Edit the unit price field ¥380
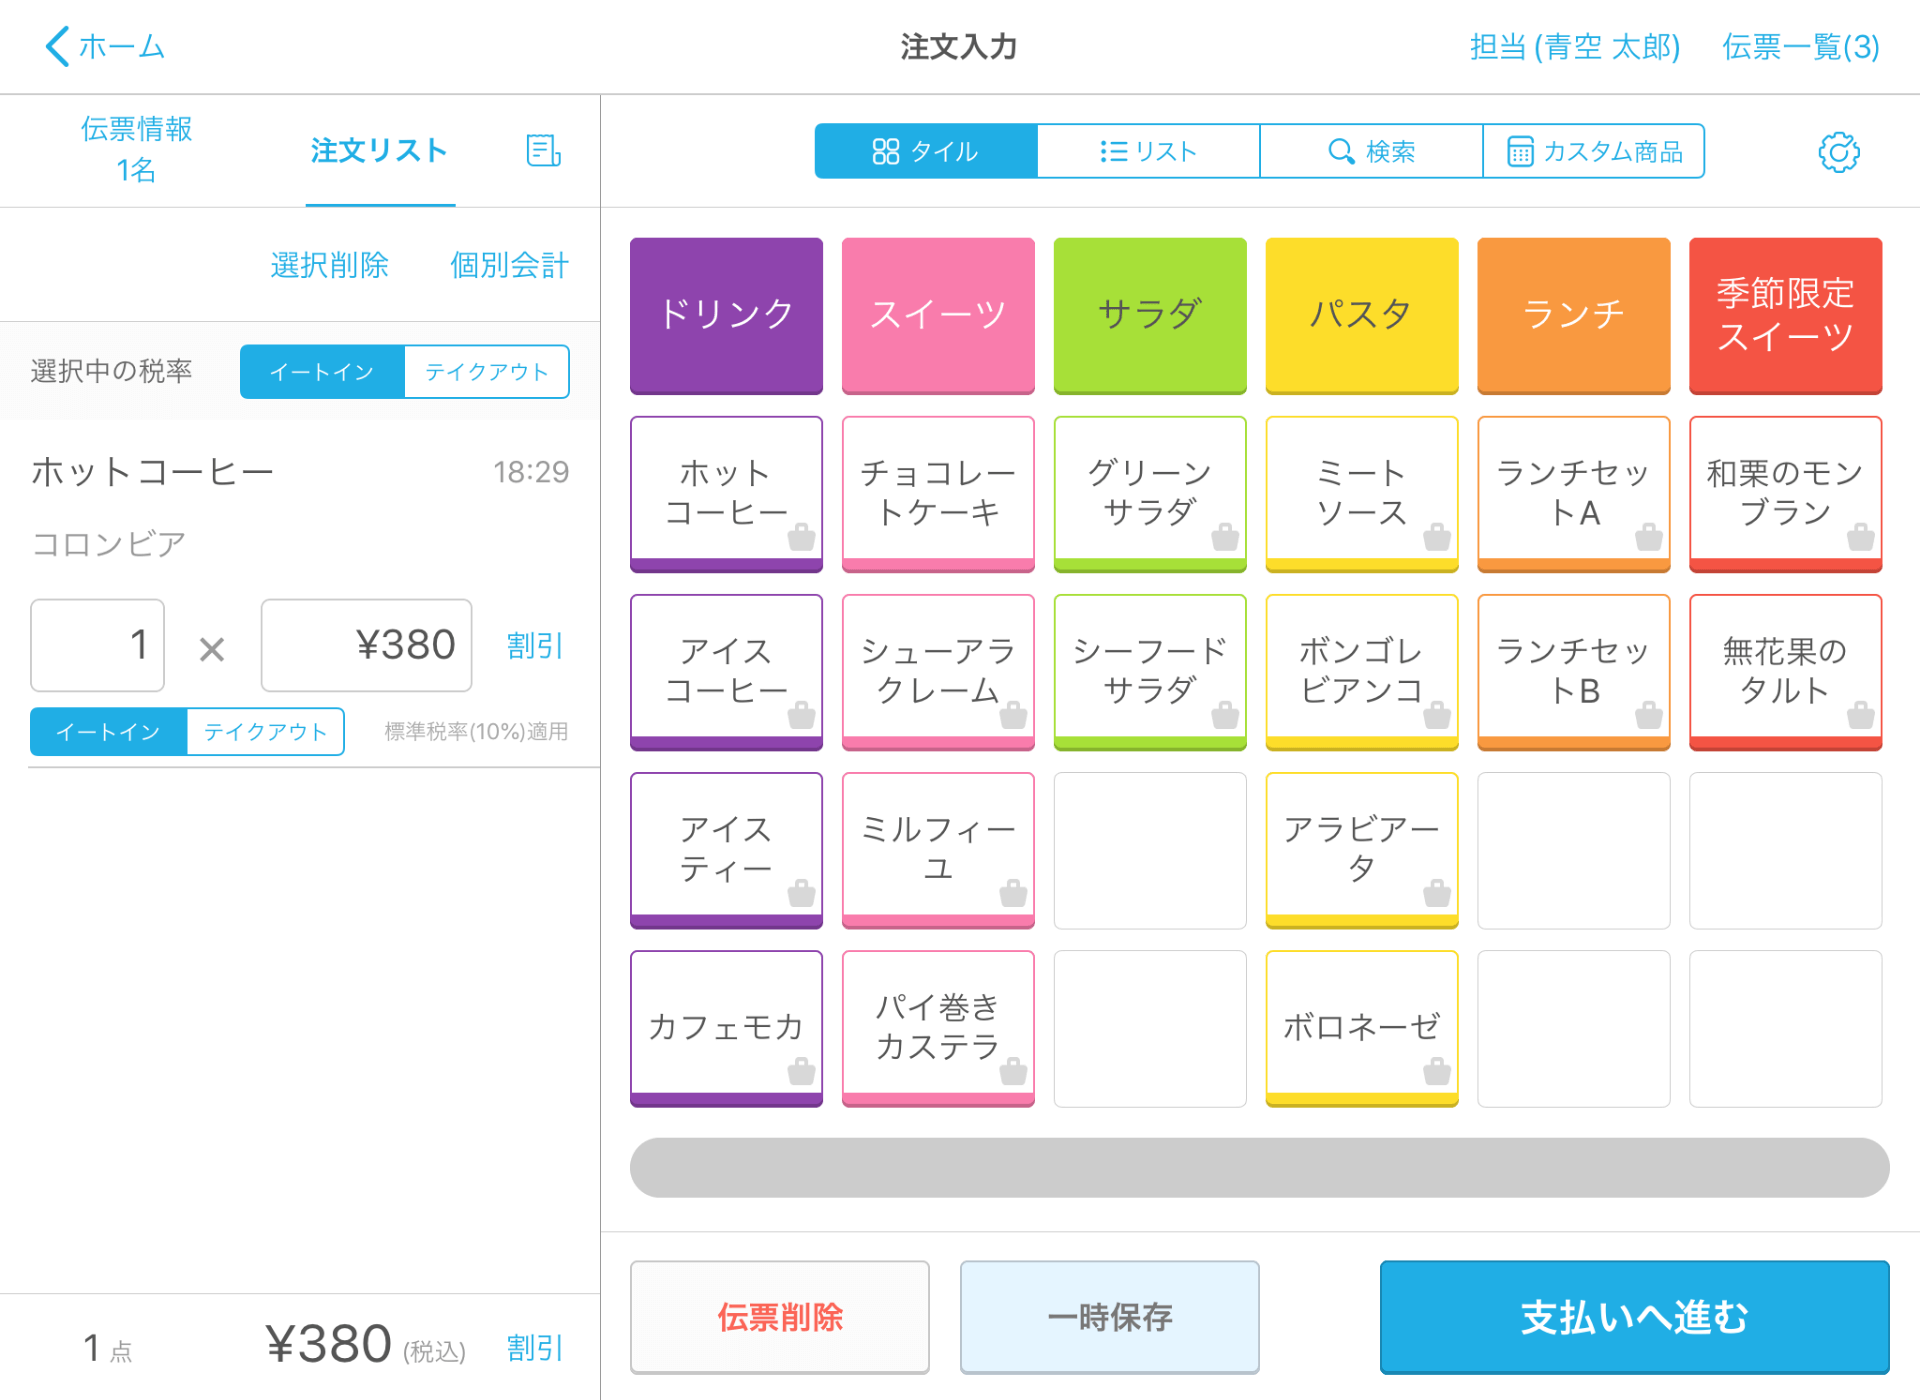1920x1400 pixels. (x=366, y=645)
